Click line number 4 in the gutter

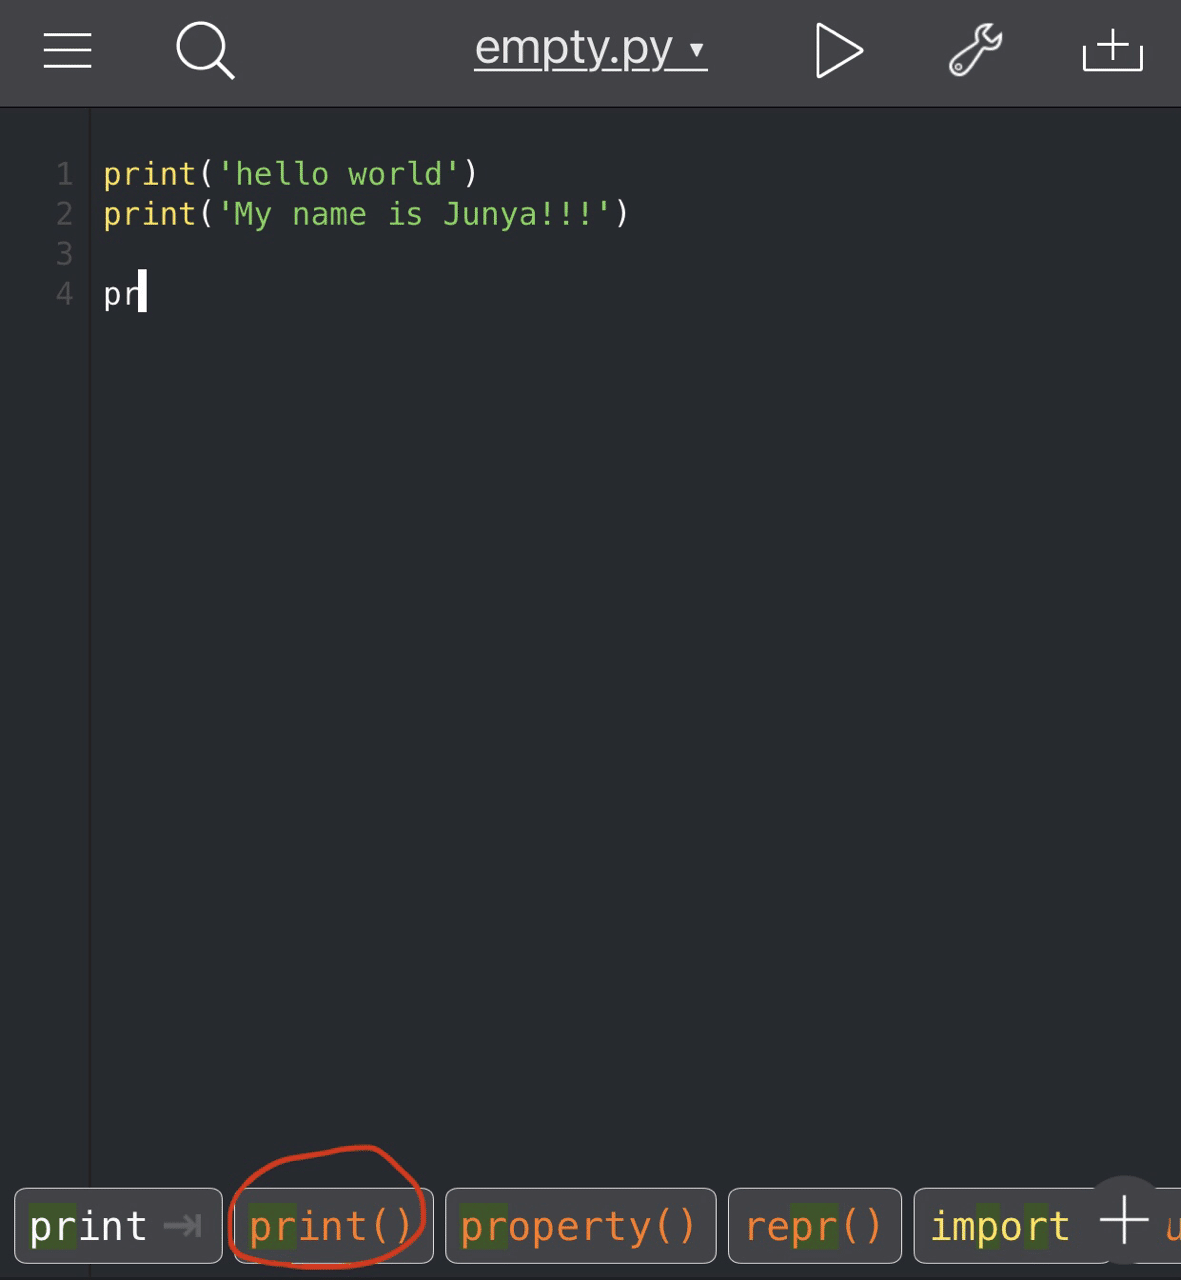[x=63, y=293]
